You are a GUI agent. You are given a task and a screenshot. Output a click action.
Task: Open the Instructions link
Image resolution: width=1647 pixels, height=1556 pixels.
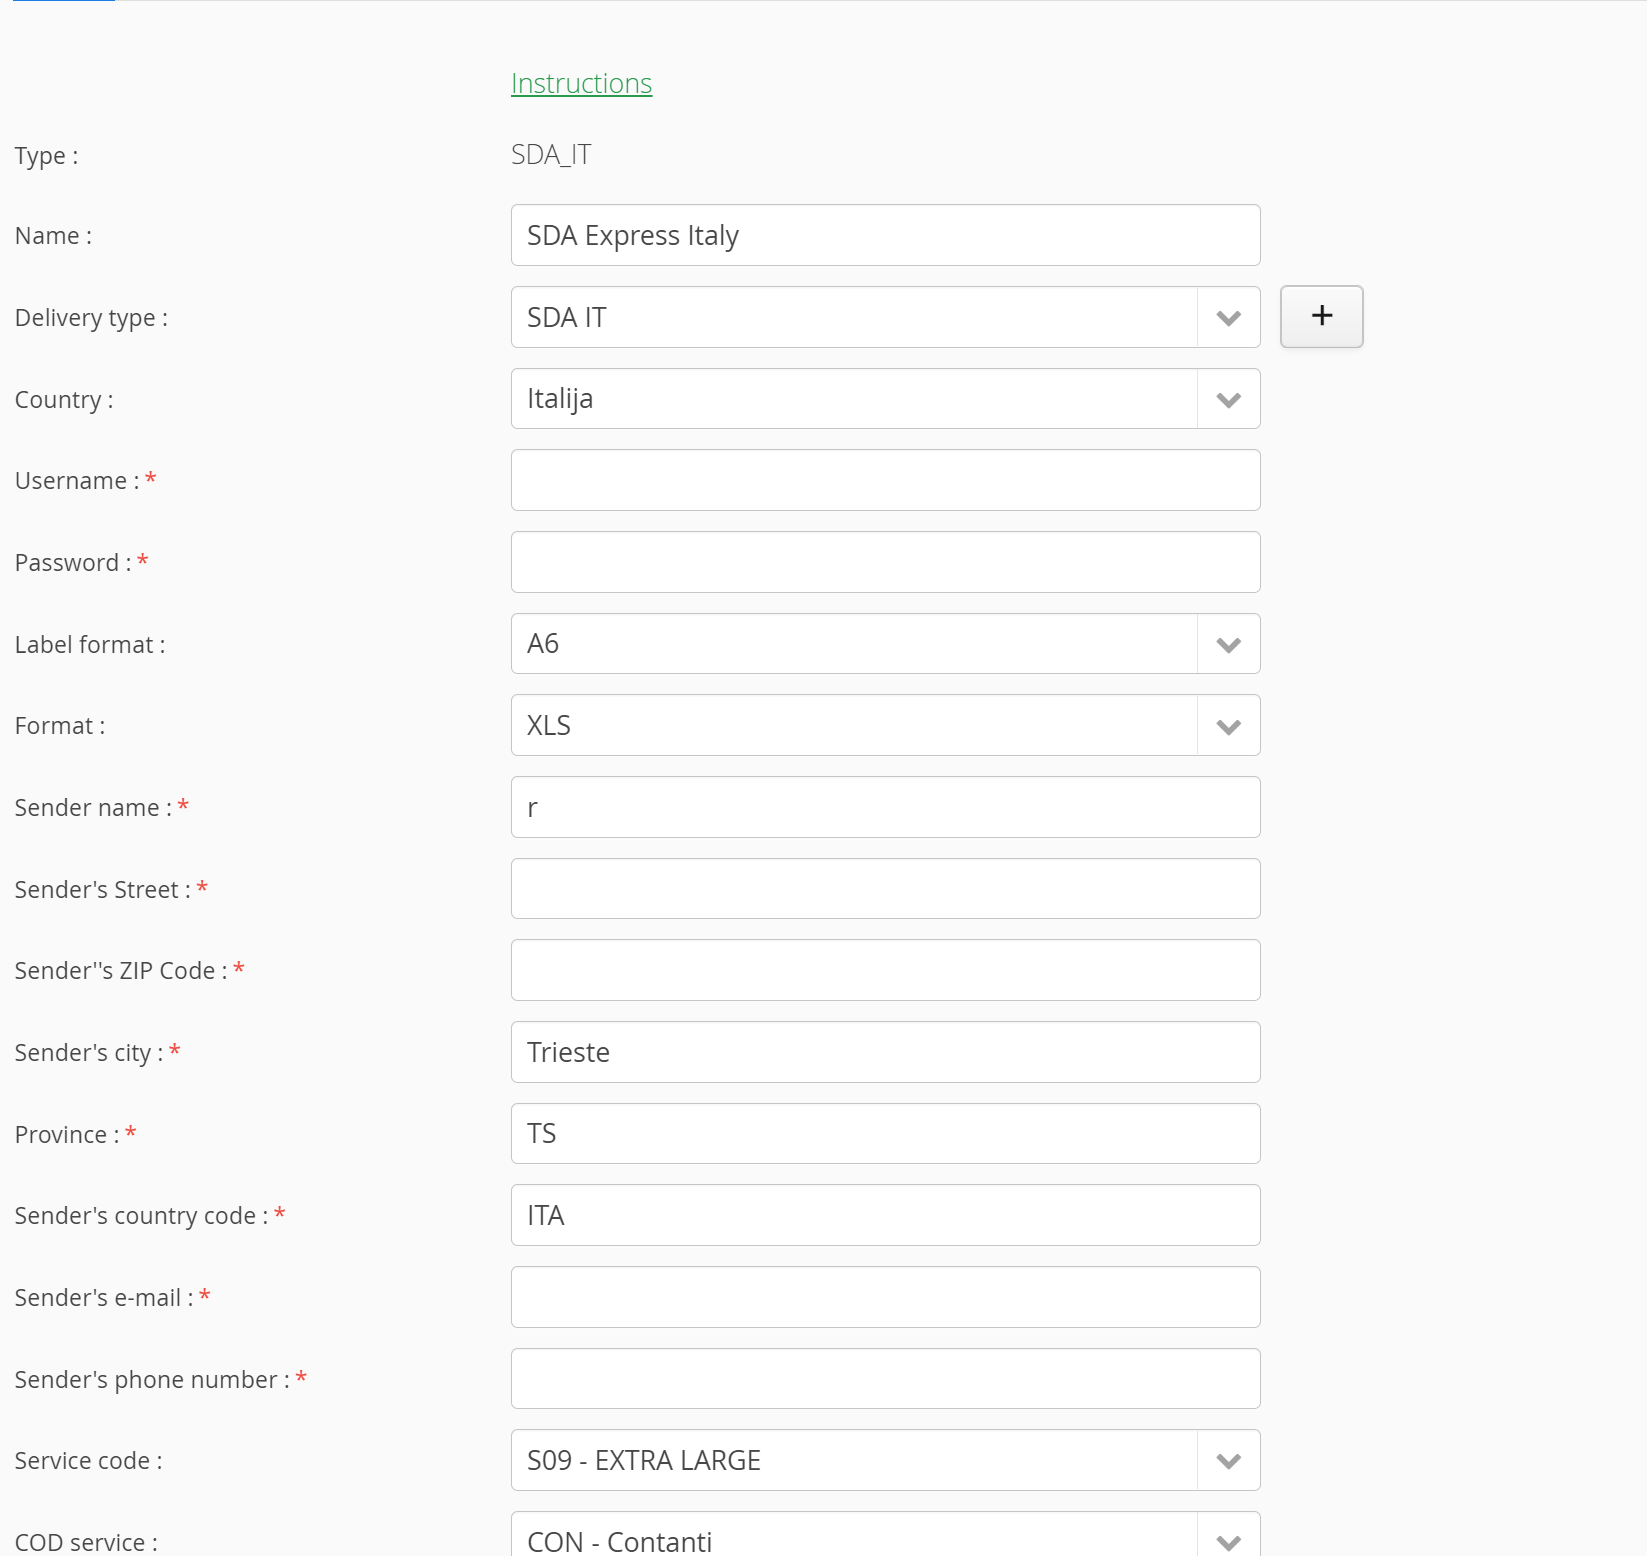581,83
